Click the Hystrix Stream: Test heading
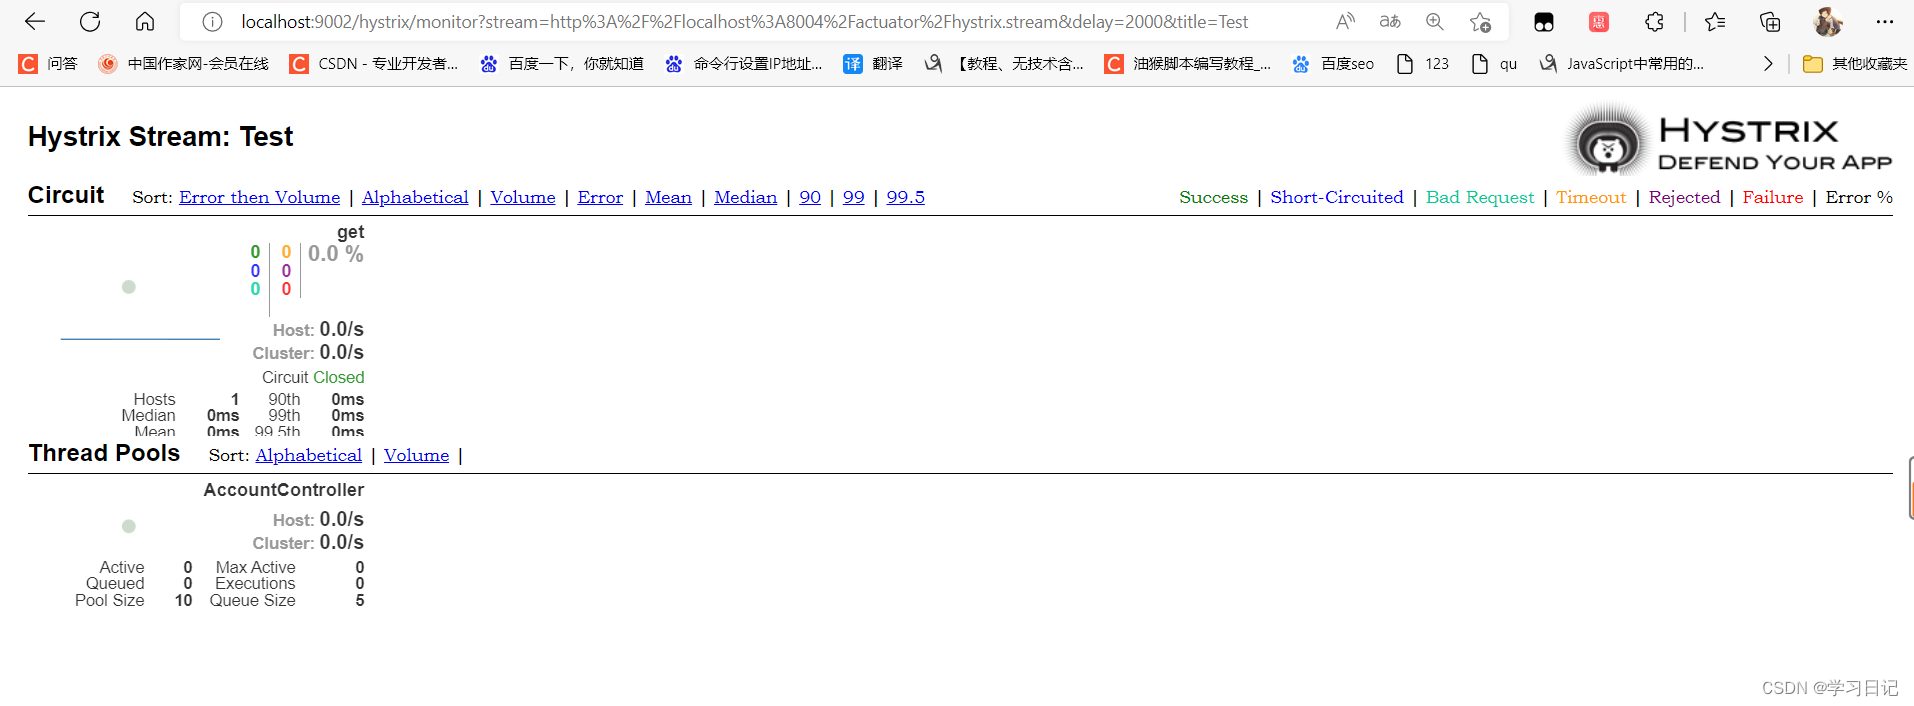This screenshot has width=1914, height=706. click(x=161, y=136)
